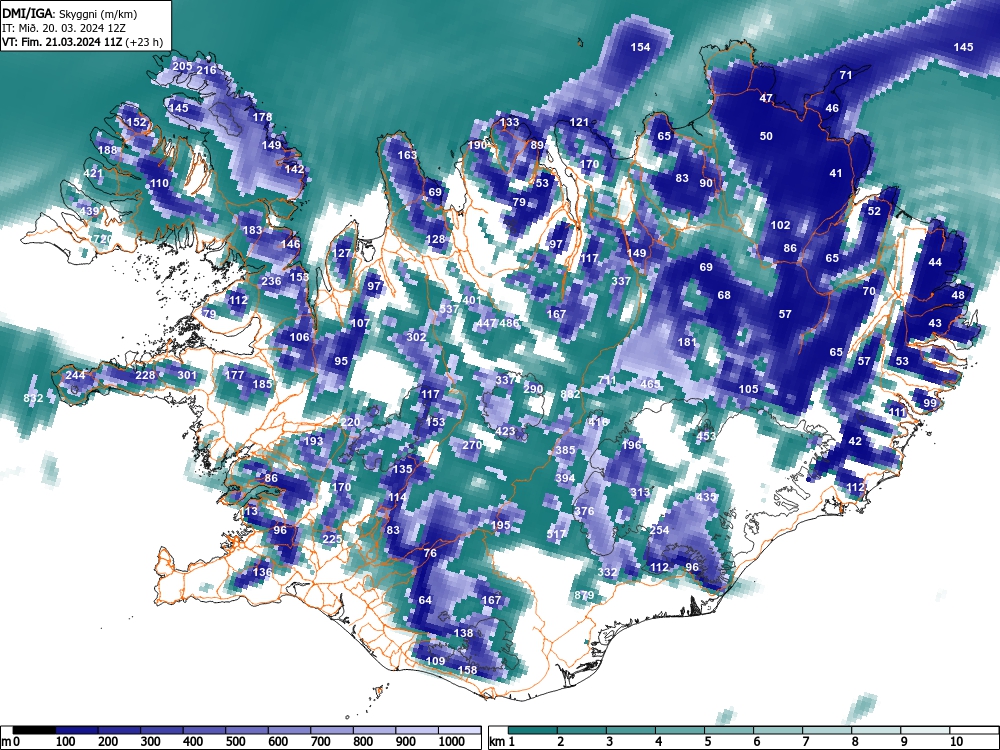Click the visibility value '50'
The width and height of the screenshot is (1000, 750).
pos(767,136)
